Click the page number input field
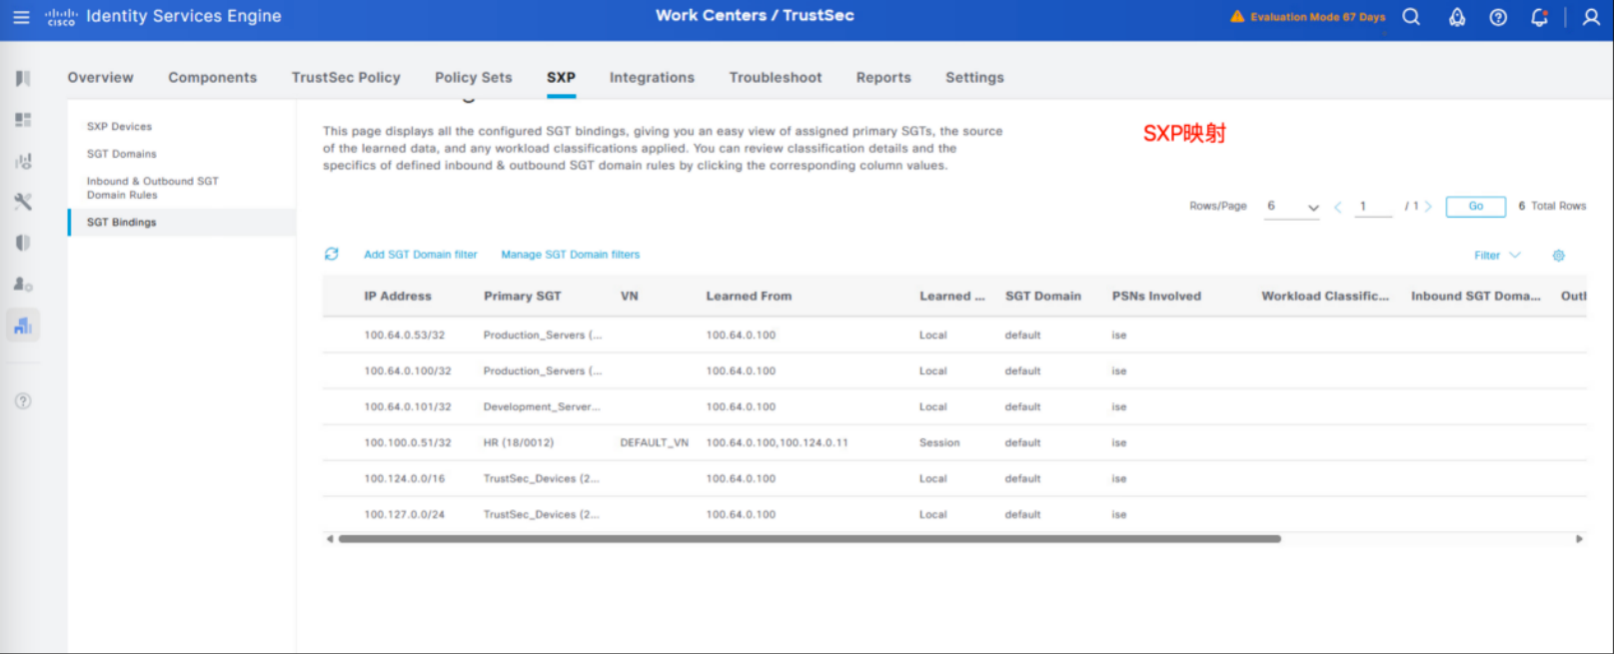Viewport: 1614px width, 654px height. coord(1373,207)
